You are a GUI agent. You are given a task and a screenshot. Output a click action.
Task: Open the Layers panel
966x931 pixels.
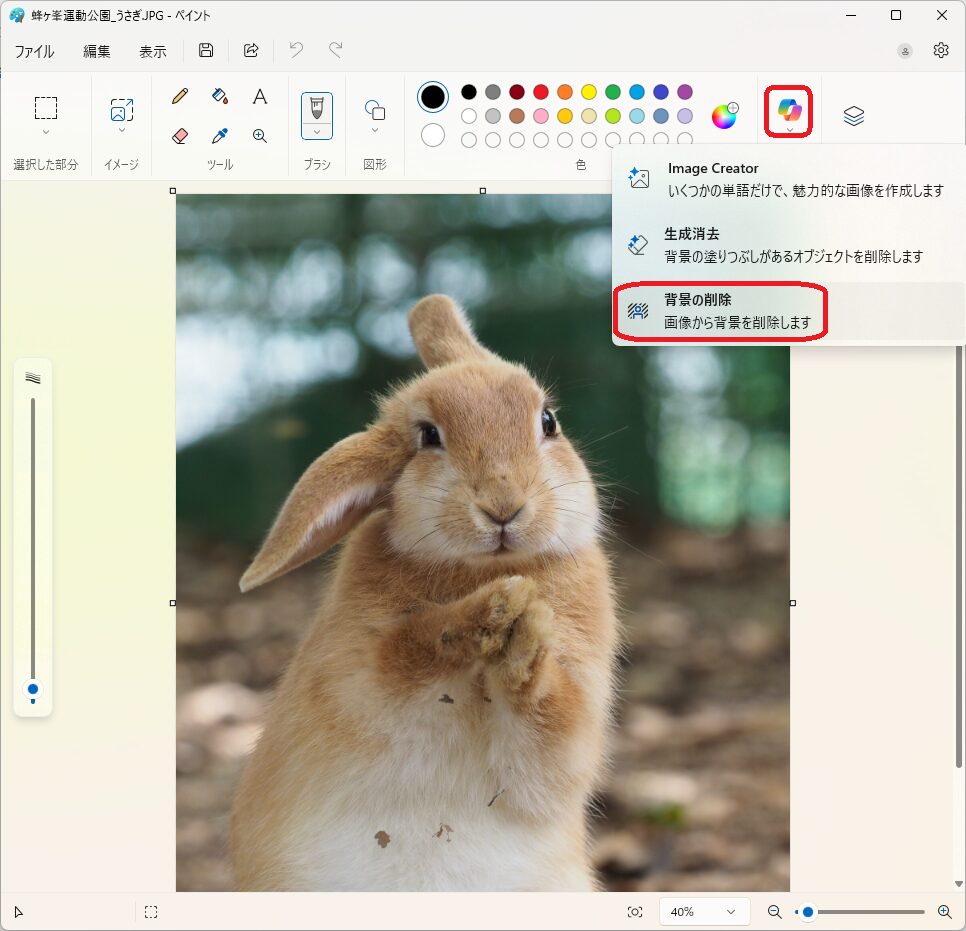pyautogui.click(x=854, y=116)
